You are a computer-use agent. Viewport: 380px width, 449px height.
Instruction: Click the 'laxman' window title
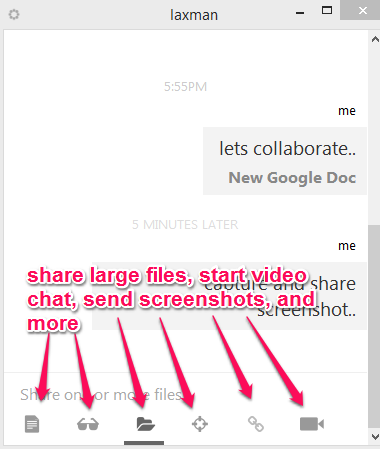[x=194, y=15]
